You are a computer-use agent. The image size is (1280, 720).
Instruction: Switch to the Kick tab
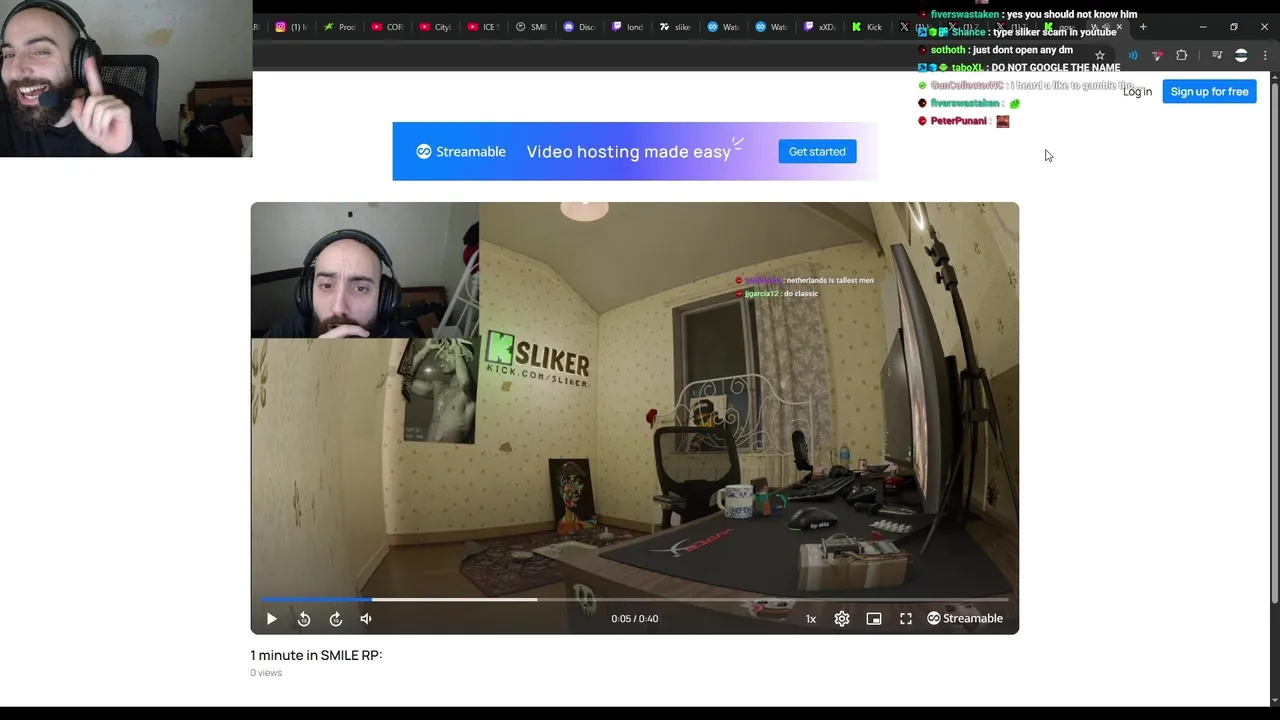(x=867, y=27)
